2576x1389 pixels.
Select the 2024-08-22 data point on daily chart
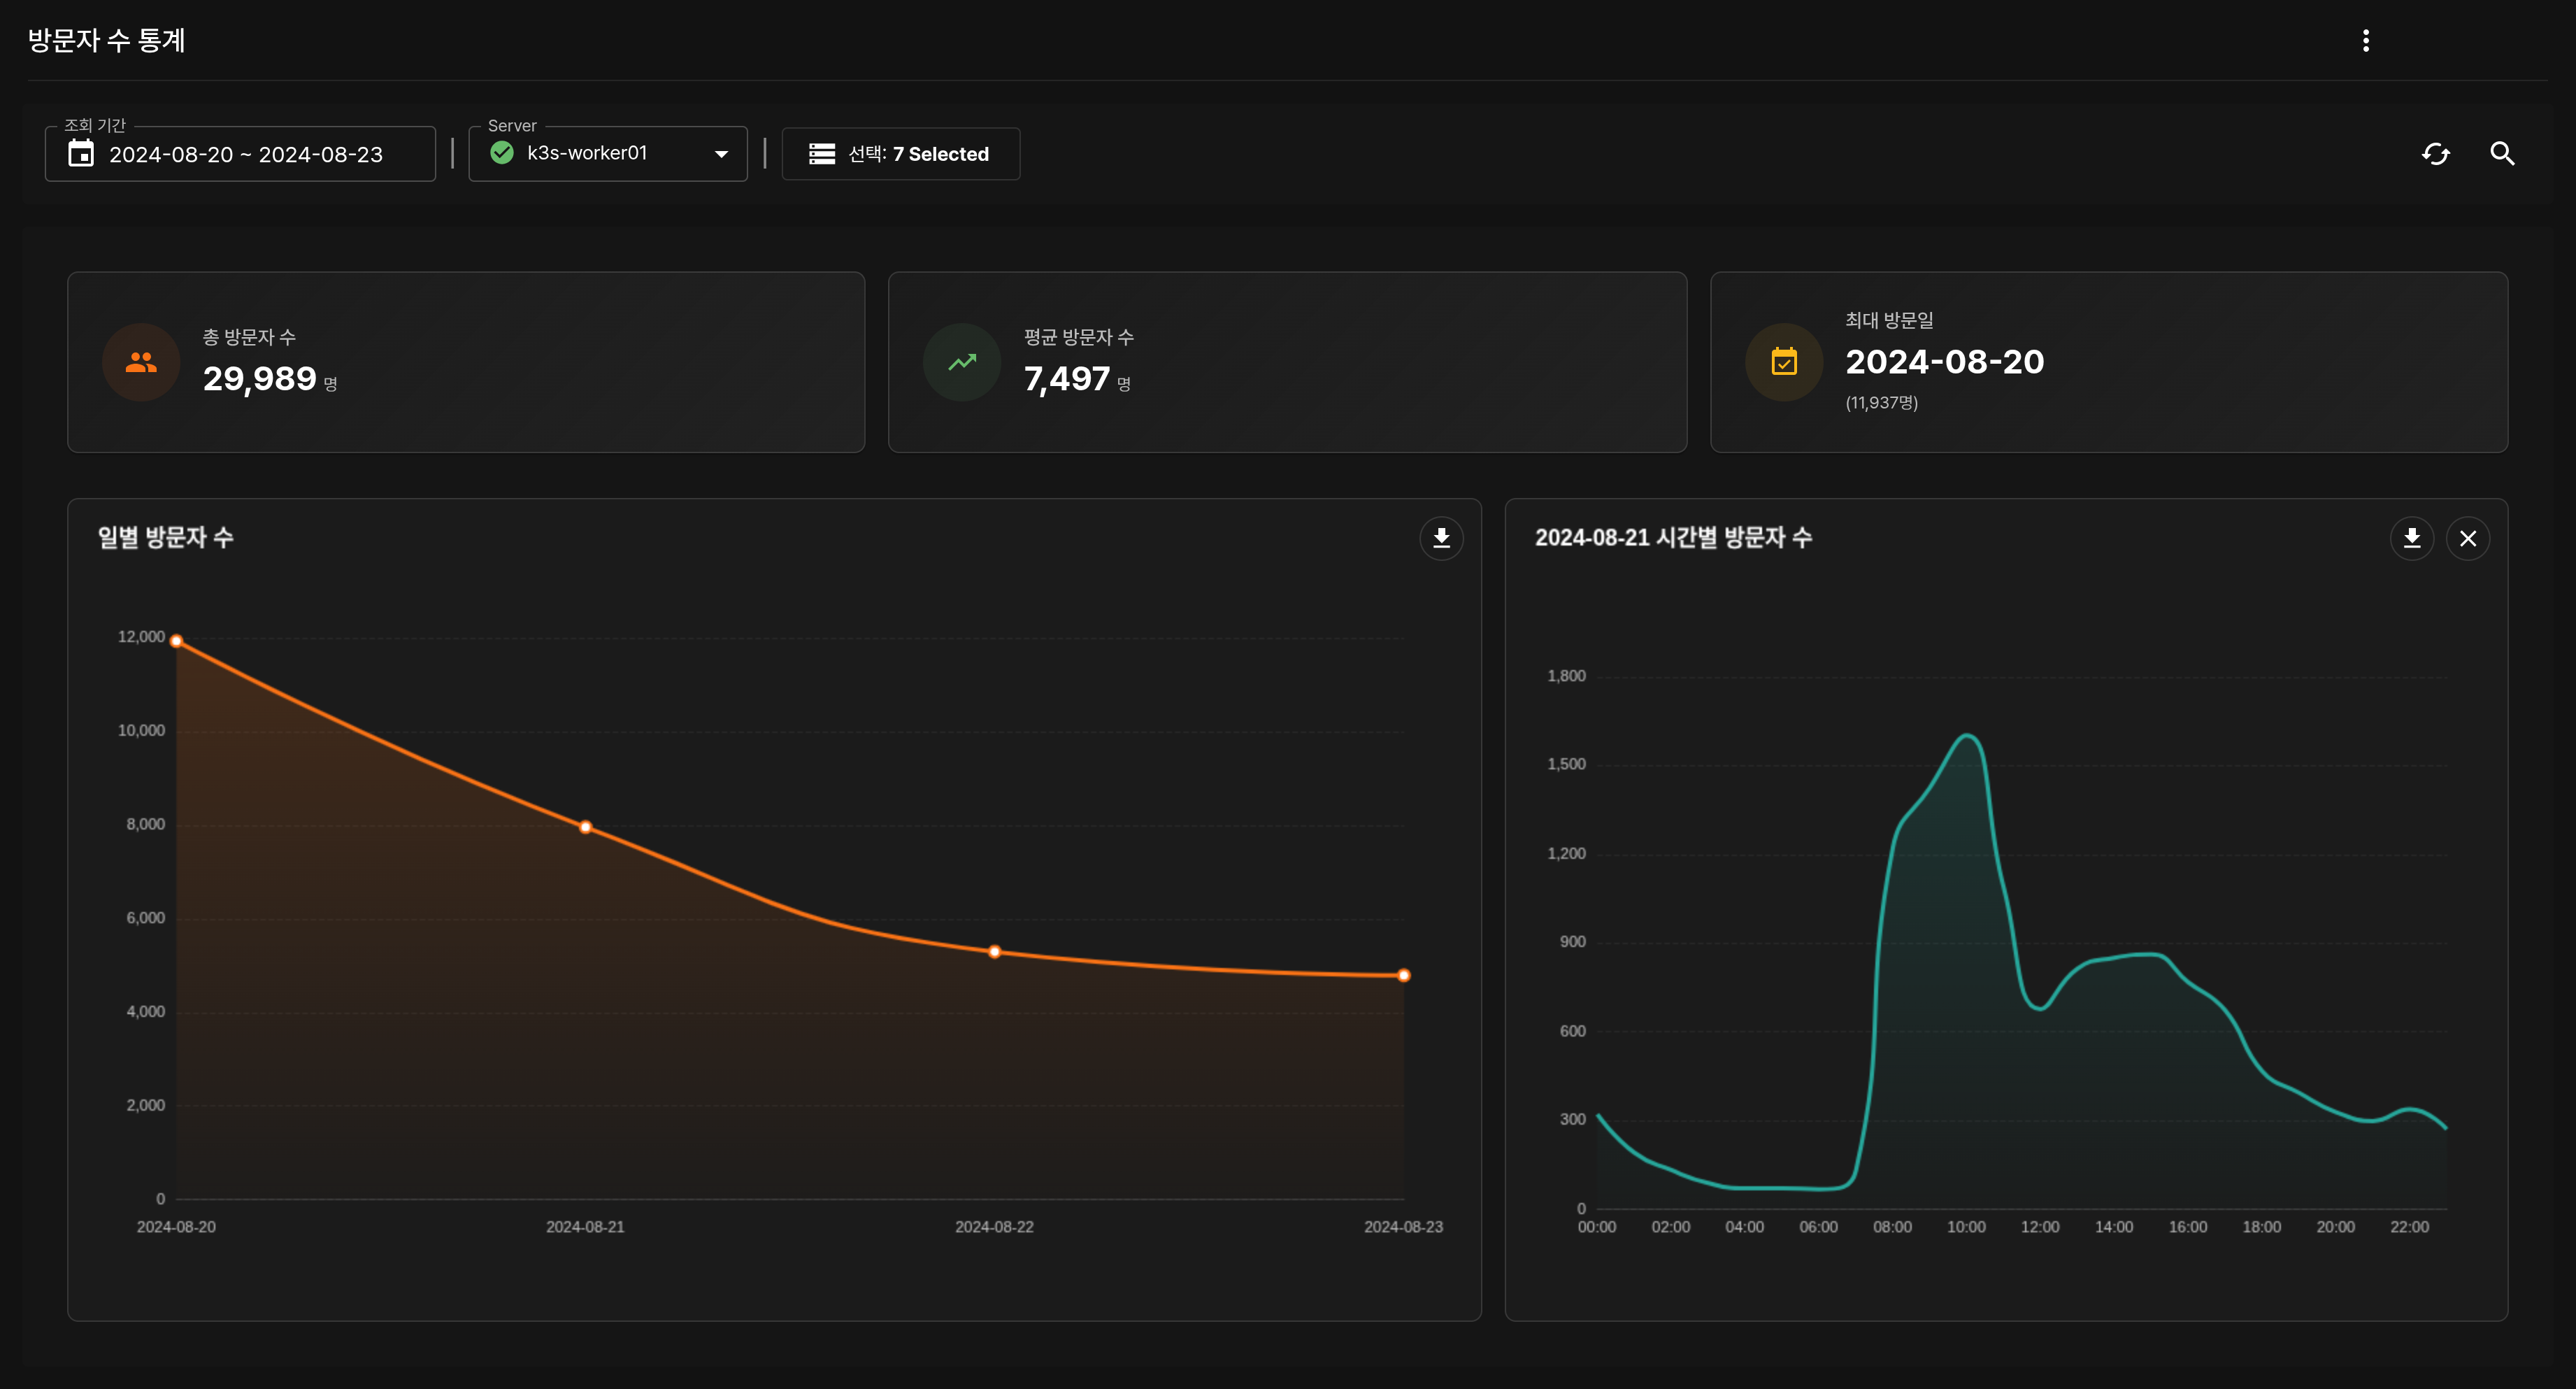[994, 952]
